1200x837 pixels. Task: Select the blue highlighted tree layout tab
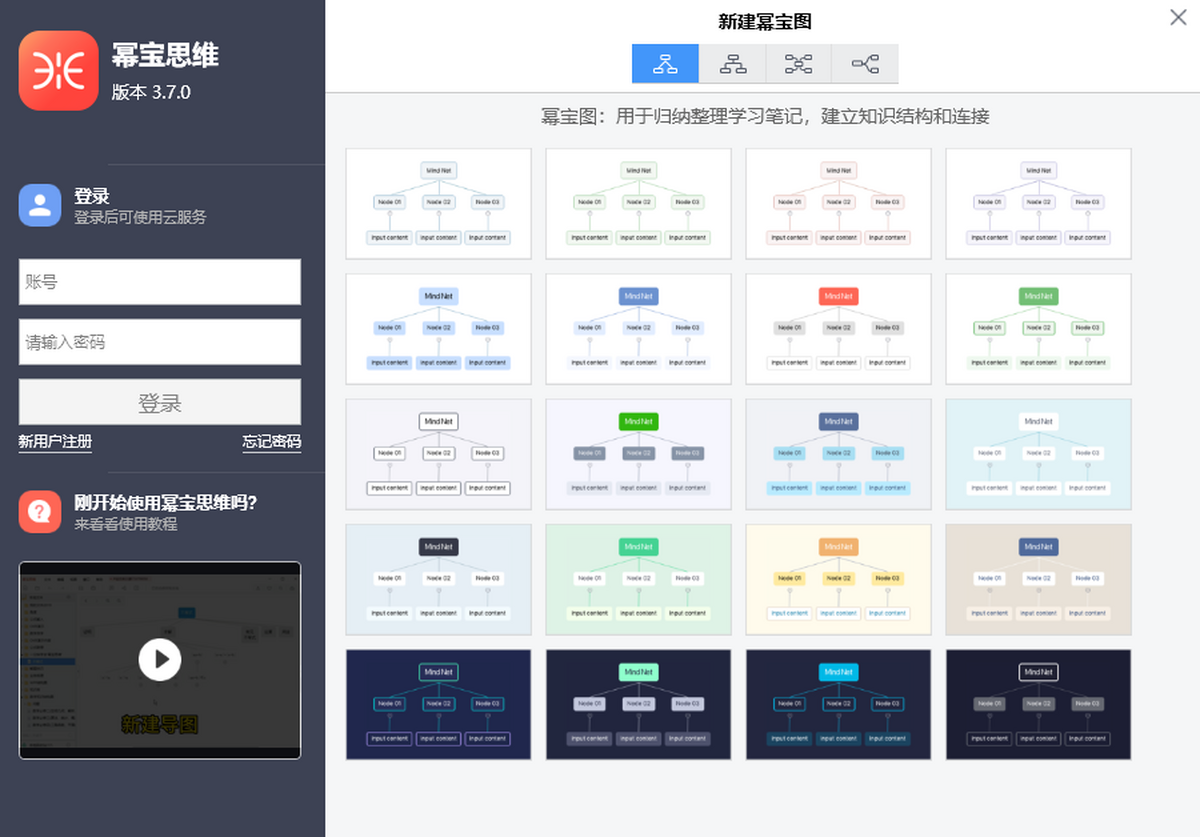[665, 64]
